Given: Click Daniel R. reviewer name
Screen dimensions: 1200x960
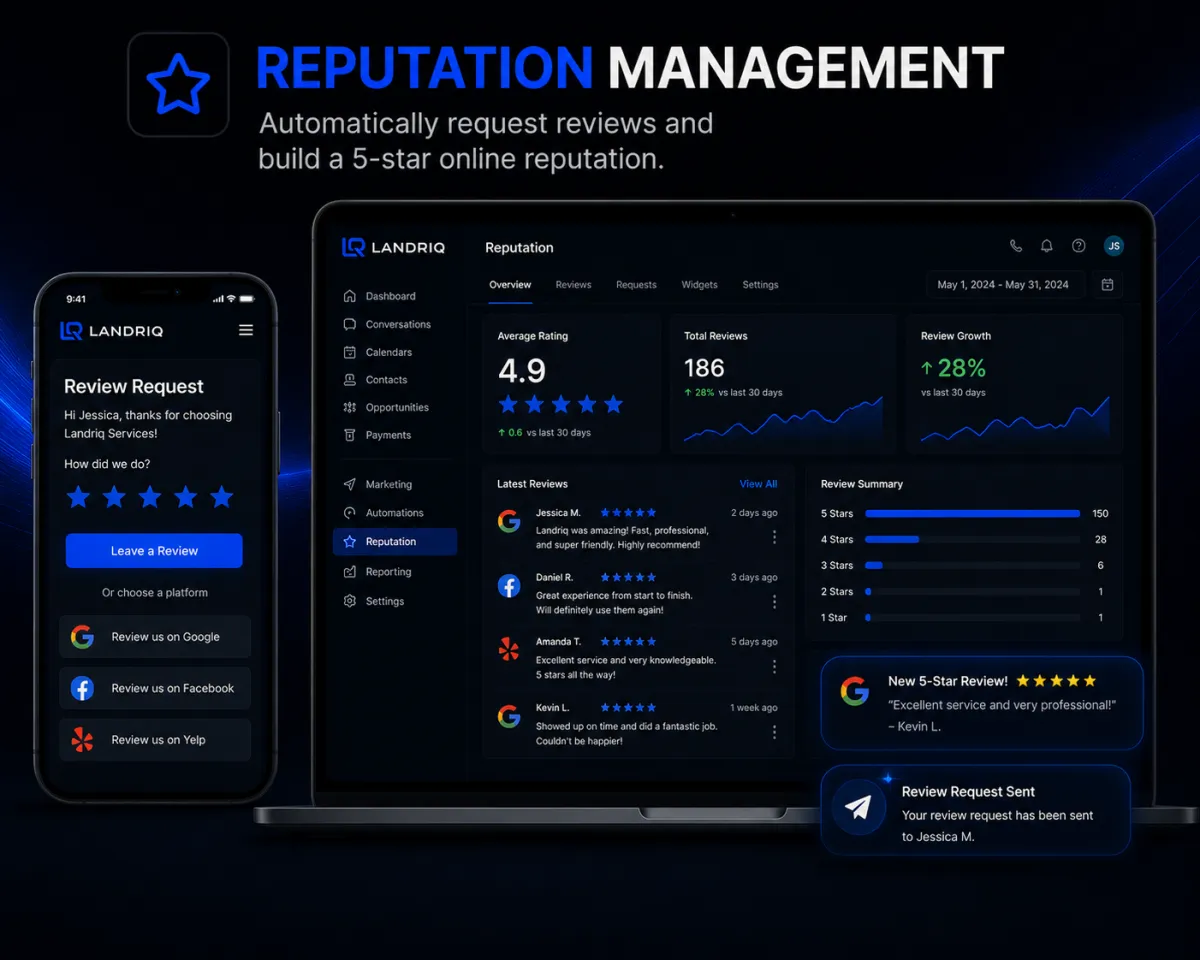Looking at the screenshot, I should (x=554, y=577).
